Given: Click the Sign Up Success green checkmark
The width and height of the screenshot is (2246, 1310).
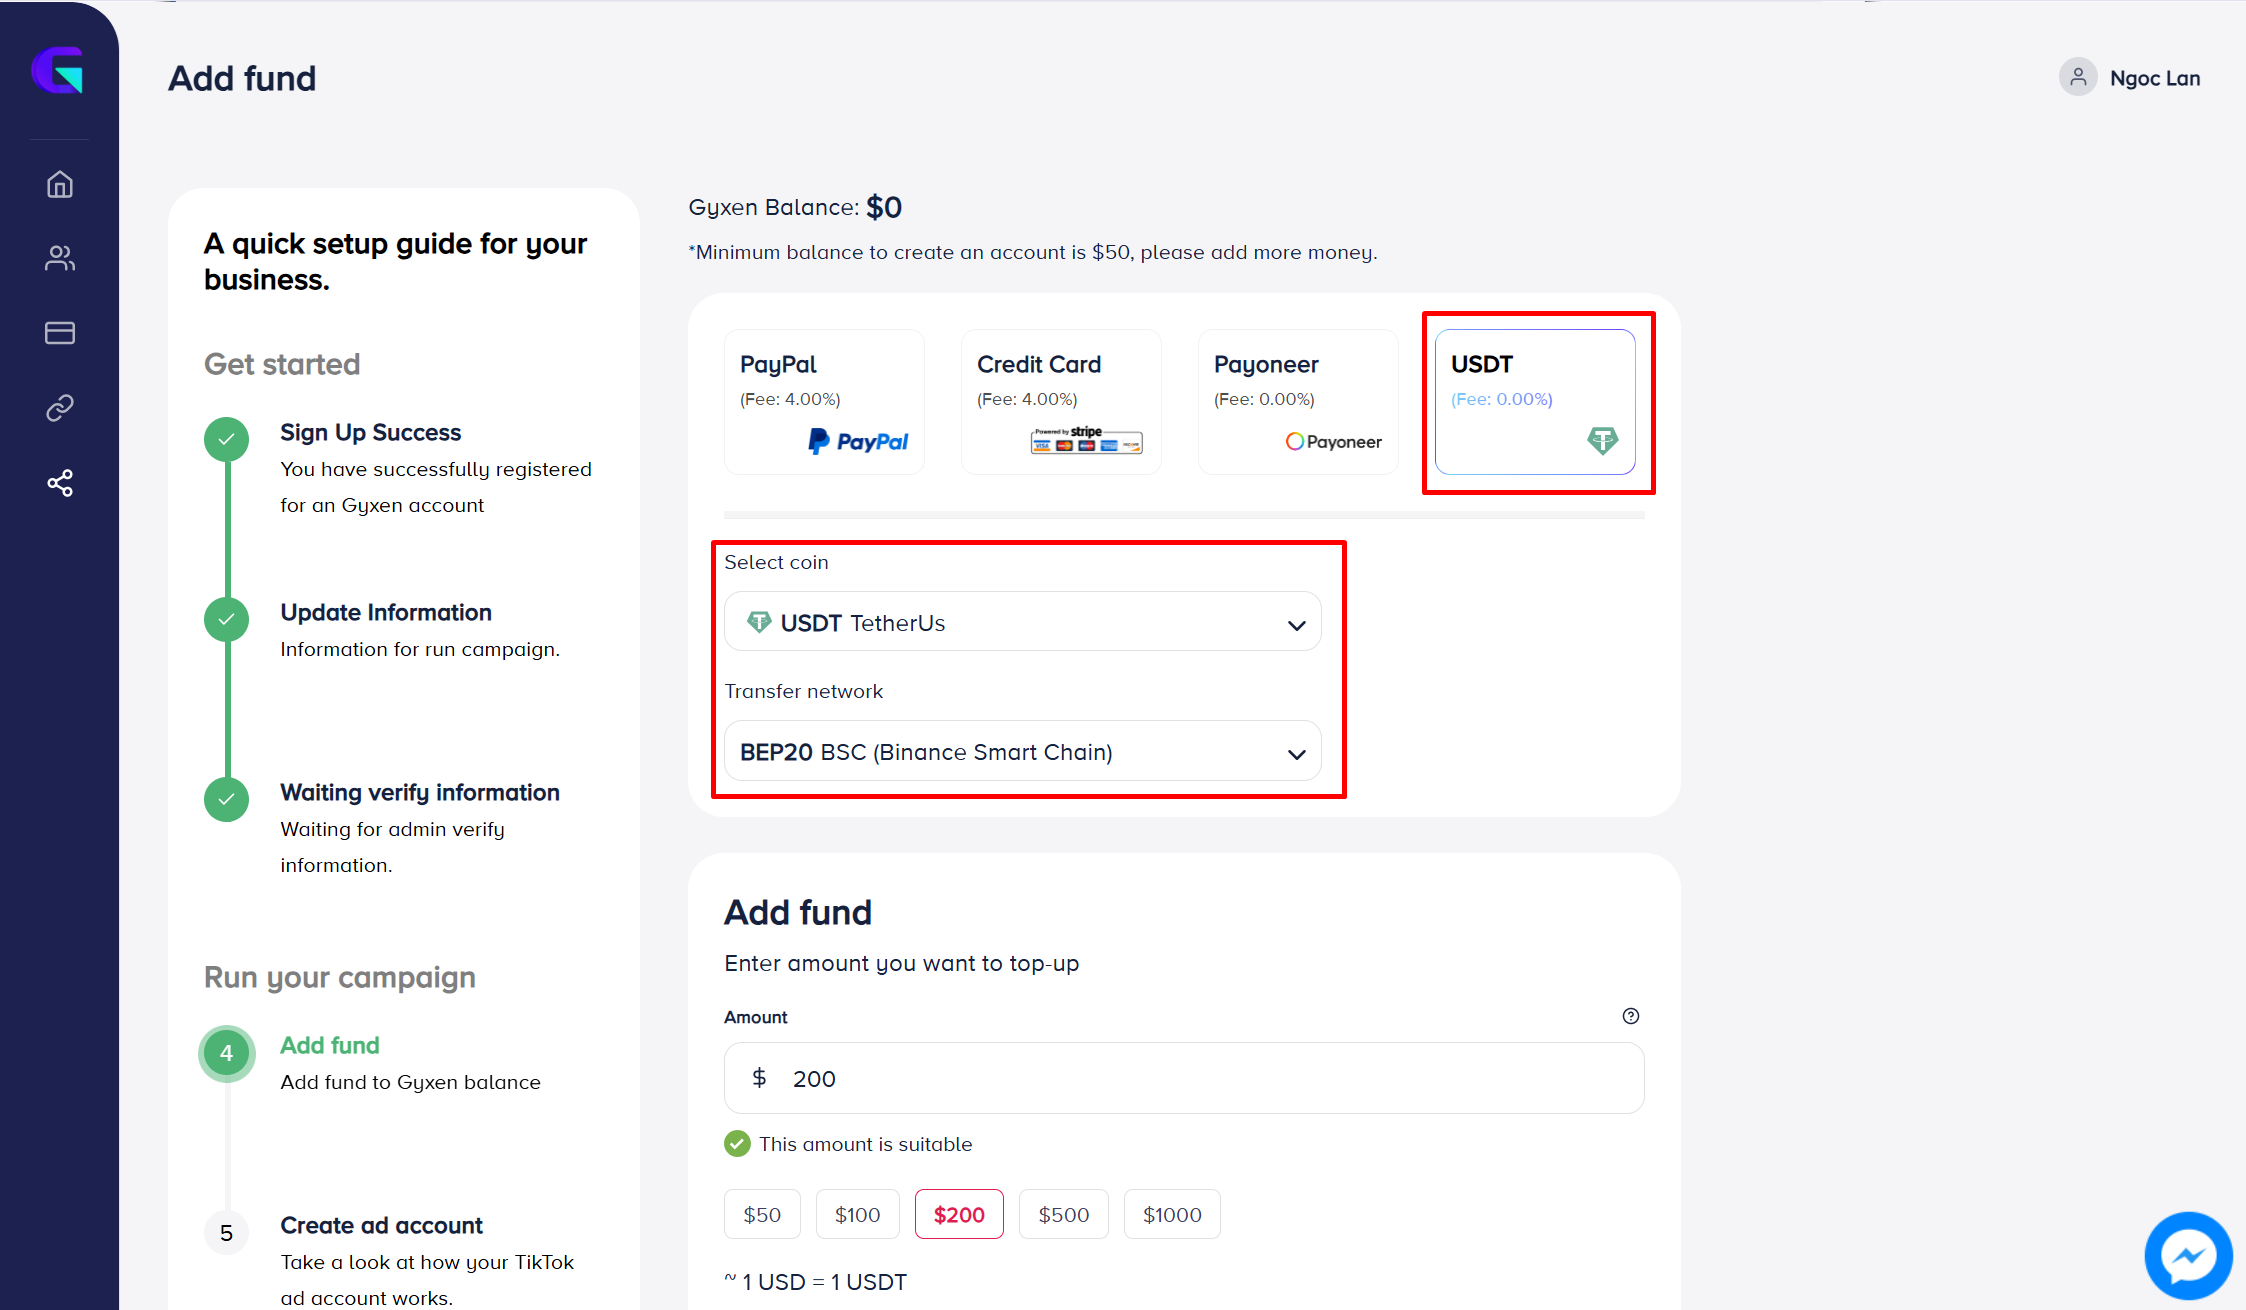Looking at the screenshot, I should pyautogui.click(x=227, y=439).
